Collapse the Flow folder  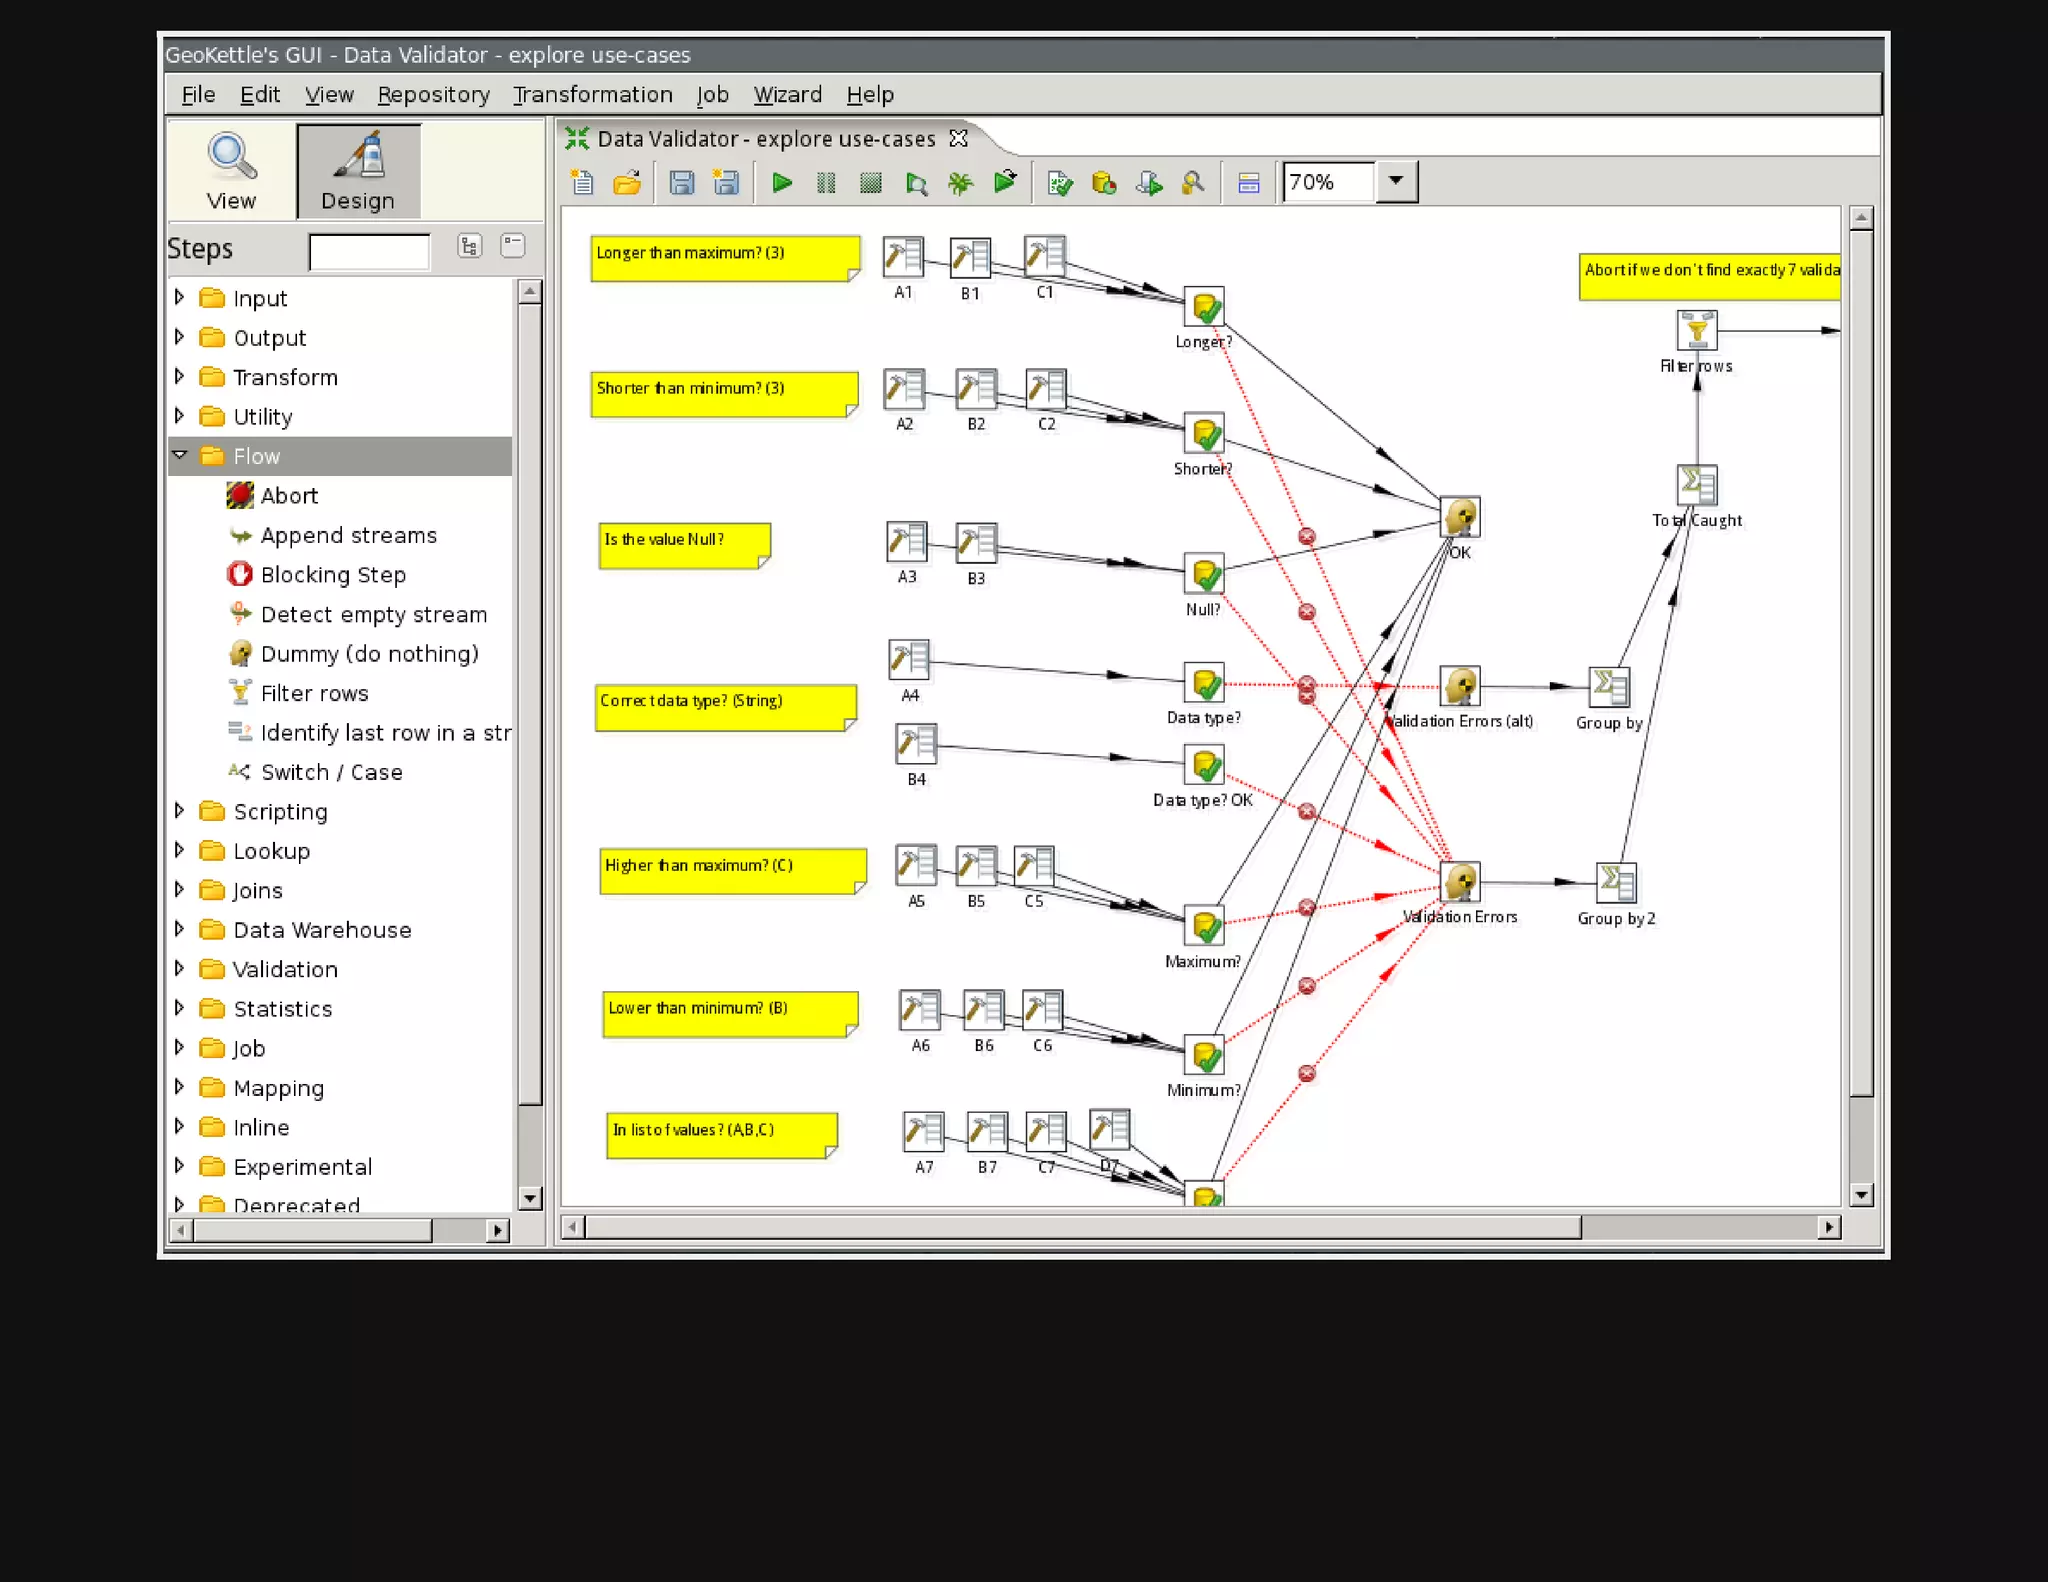pyautogui.click(x=180, y=456)
